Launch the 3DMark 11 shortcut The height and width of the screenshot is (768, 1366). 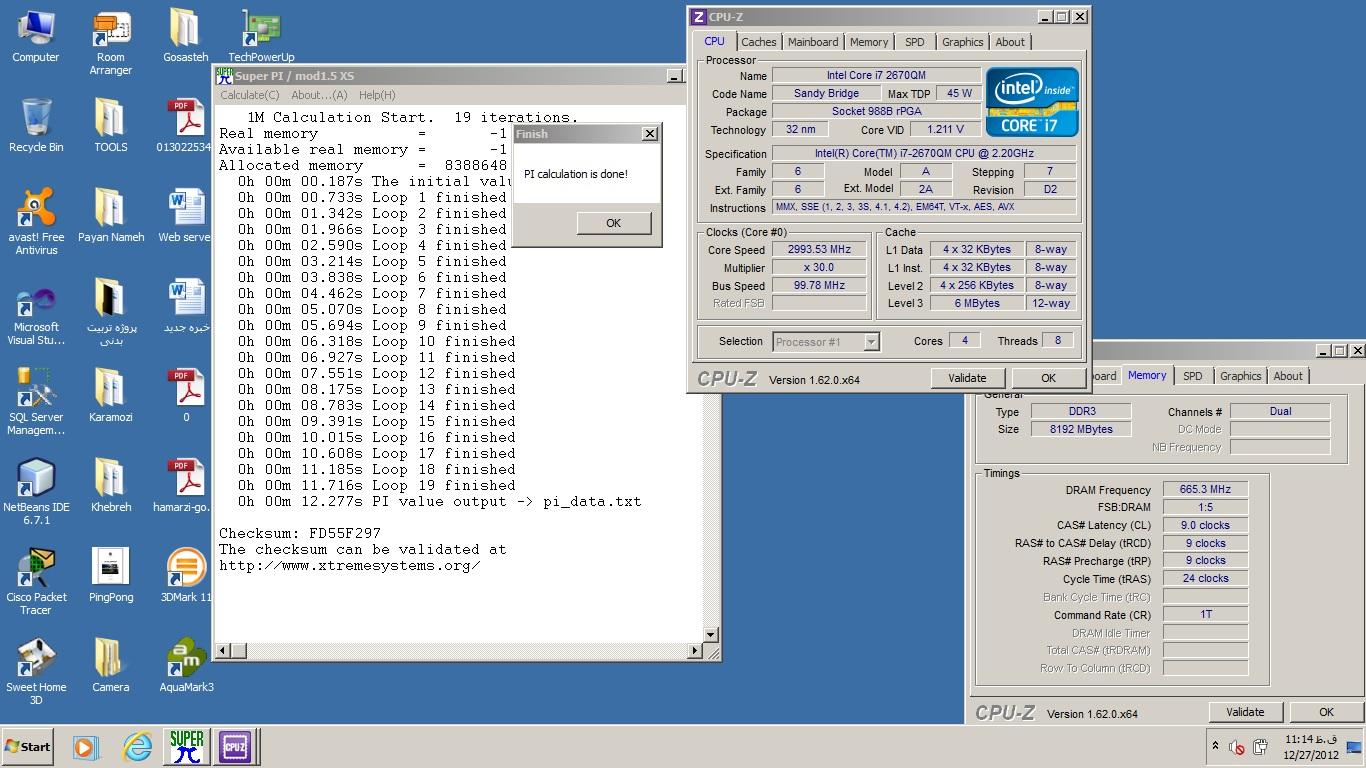click(186, 576)
